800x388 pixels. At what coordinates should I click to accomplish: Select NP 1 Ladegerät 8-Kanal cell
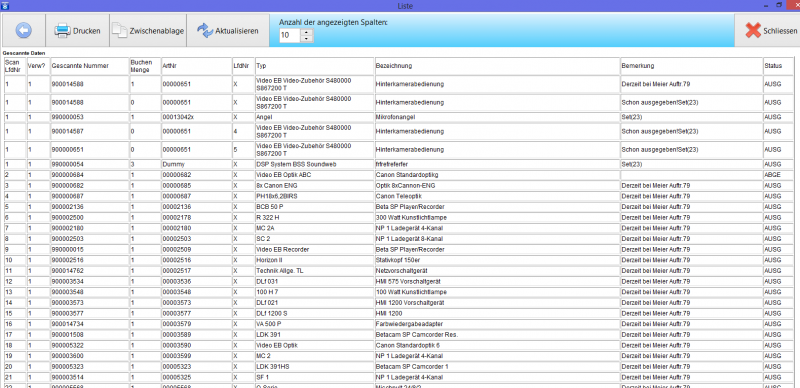click(x=497, y=239)
